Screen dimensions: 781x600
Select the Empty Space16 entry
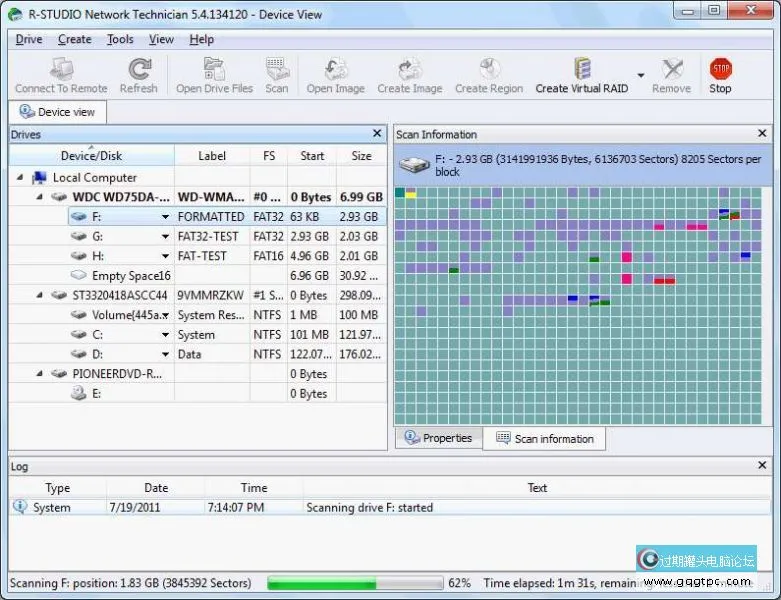pyautogui.click(x=131, y=276)
